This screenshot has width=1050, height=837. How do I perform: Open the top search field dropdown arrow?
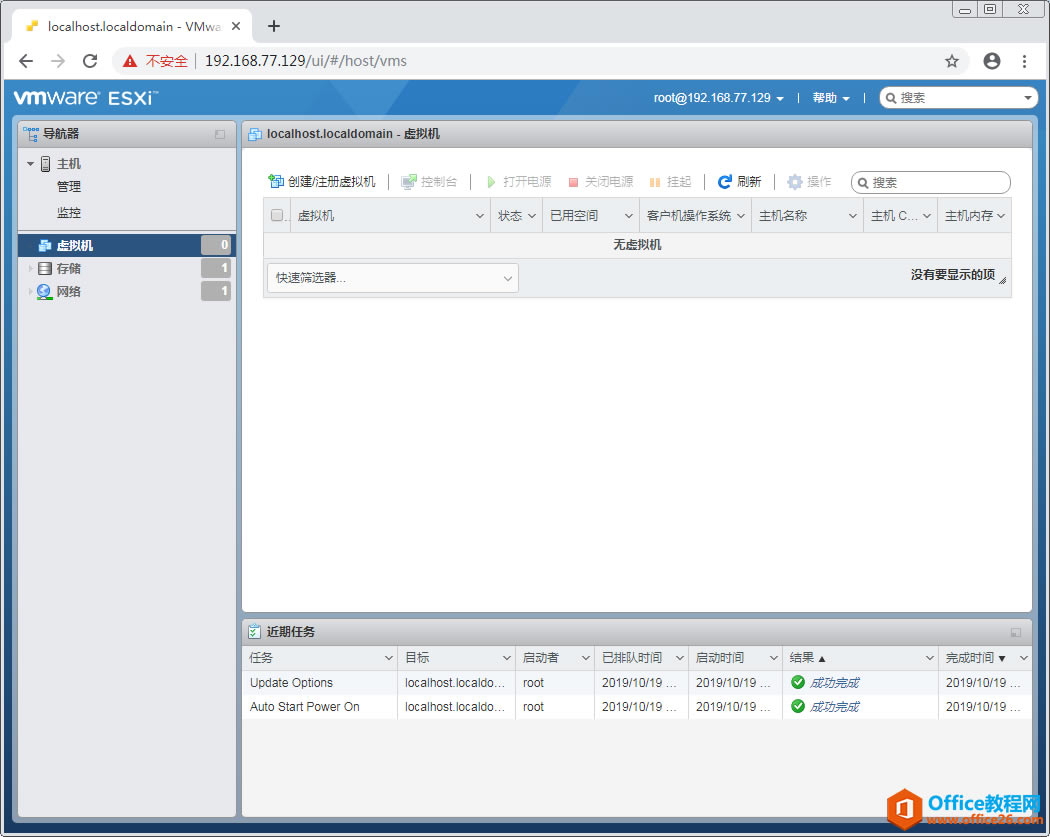(x=1028, y=98)
